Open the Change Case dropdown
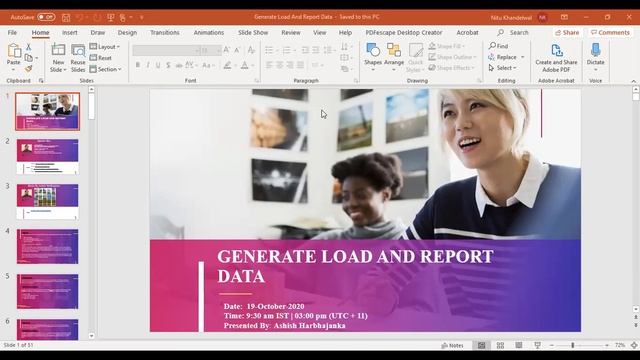This screenshot has width=640, height=360. tap(208, 65)
